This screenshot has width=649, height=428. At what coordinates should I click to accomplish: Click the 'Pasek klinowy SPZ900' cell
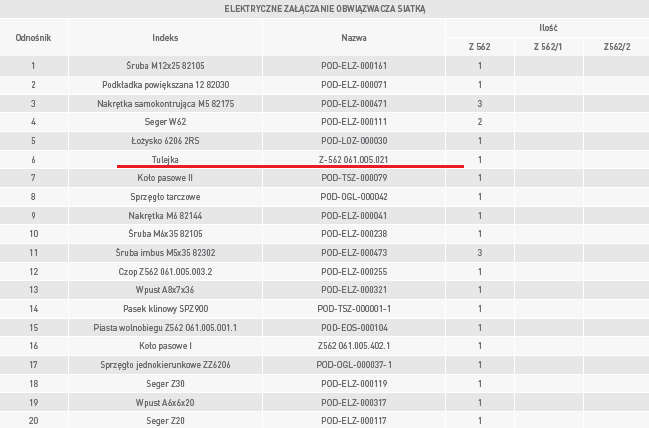click(165, 308)
